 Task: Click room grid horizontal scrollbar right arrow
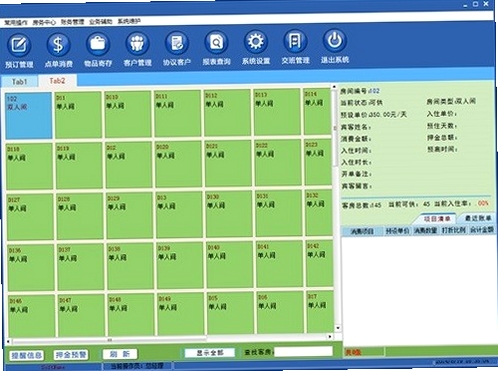[x=330, y=337]
